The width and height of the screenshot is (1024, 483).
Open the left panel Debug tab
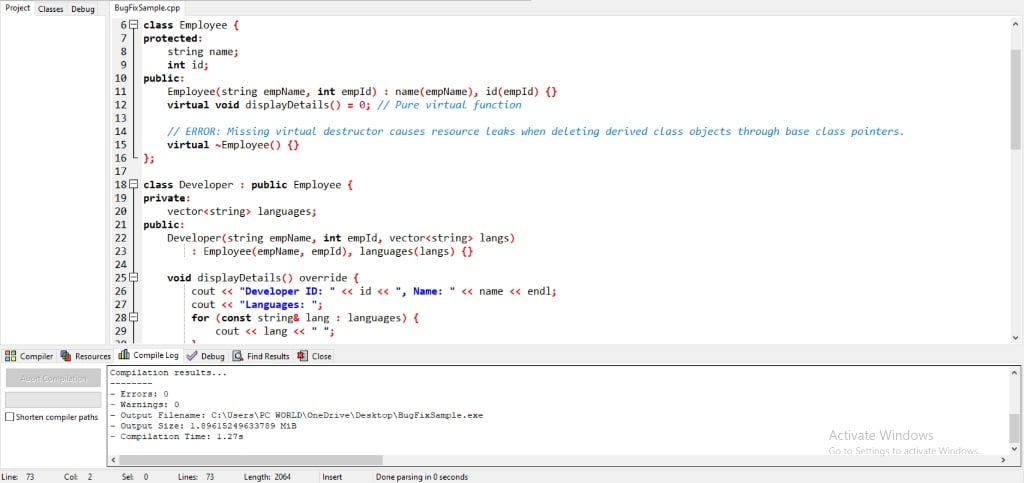(x=83, y=9)
